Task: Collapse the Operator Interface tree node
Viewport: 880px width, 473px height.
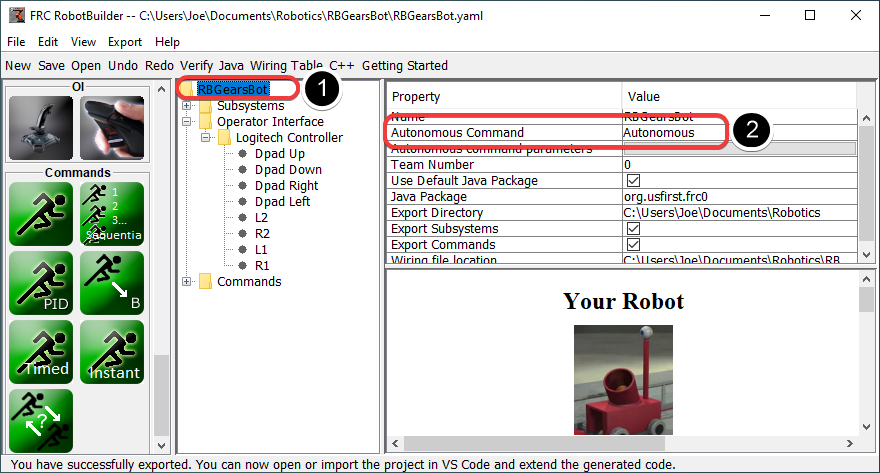Action: point(187,121)
